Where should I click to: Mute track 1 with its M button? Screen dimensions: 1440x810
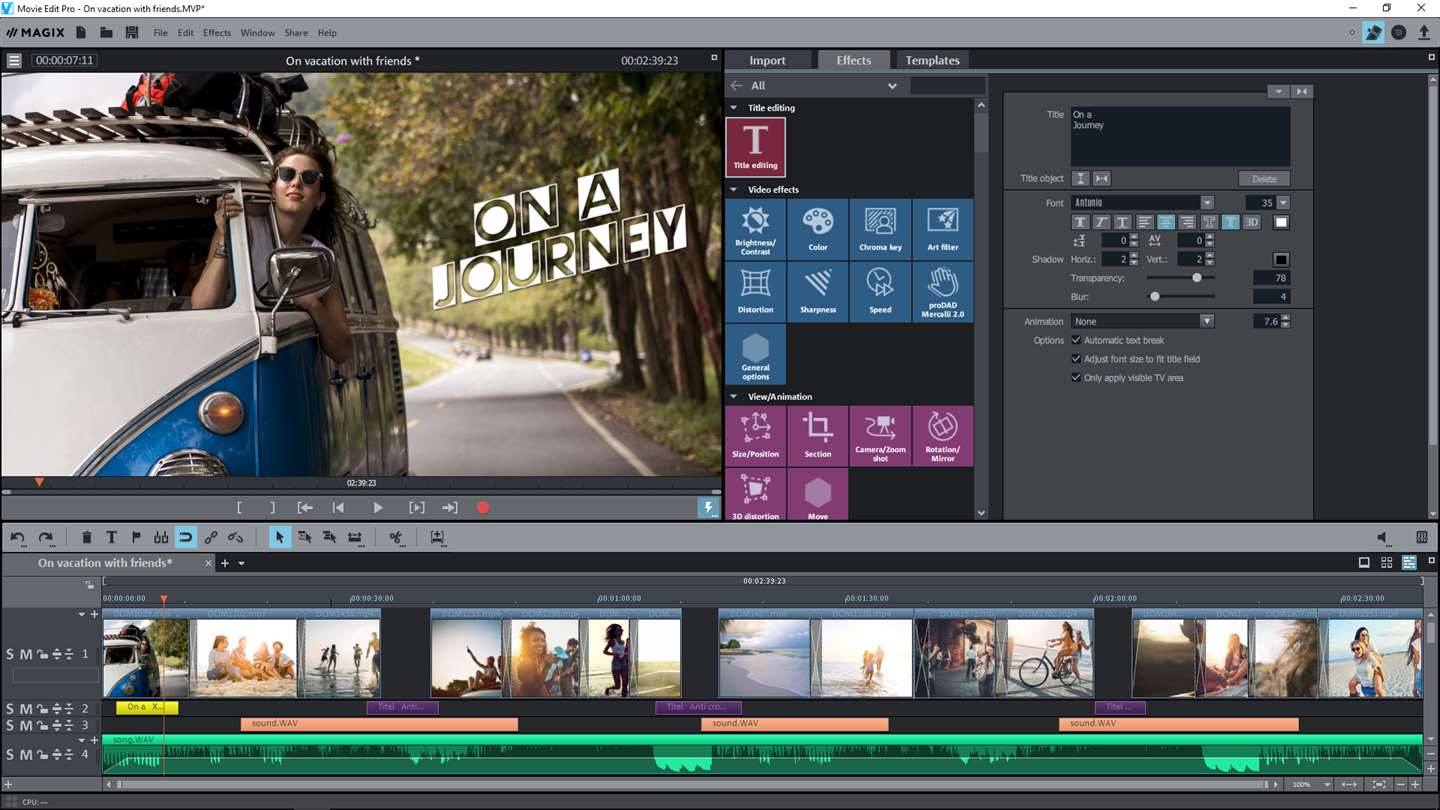(x=26, y=655)
